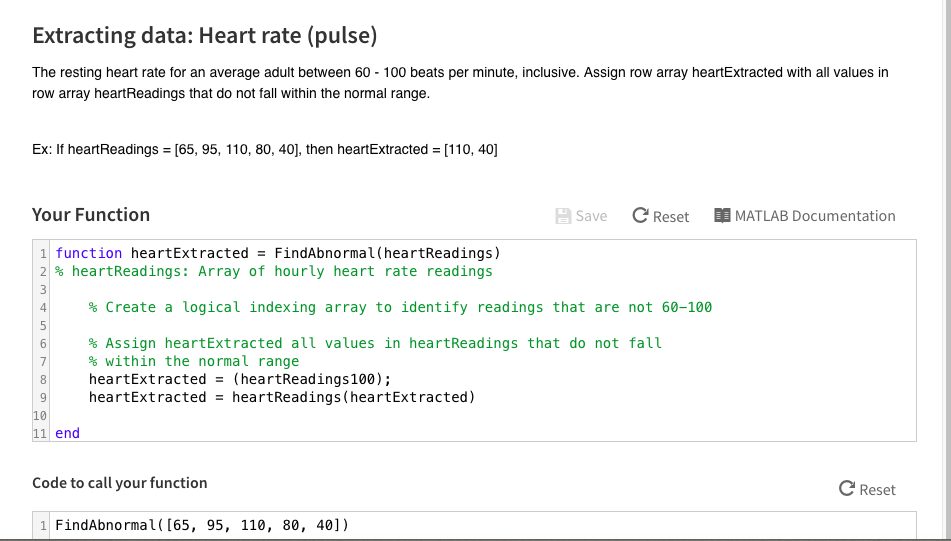Screen dimensions: 951x541
Task: Click the 'end' keyword in the function
Action: [x=67, y=433]
